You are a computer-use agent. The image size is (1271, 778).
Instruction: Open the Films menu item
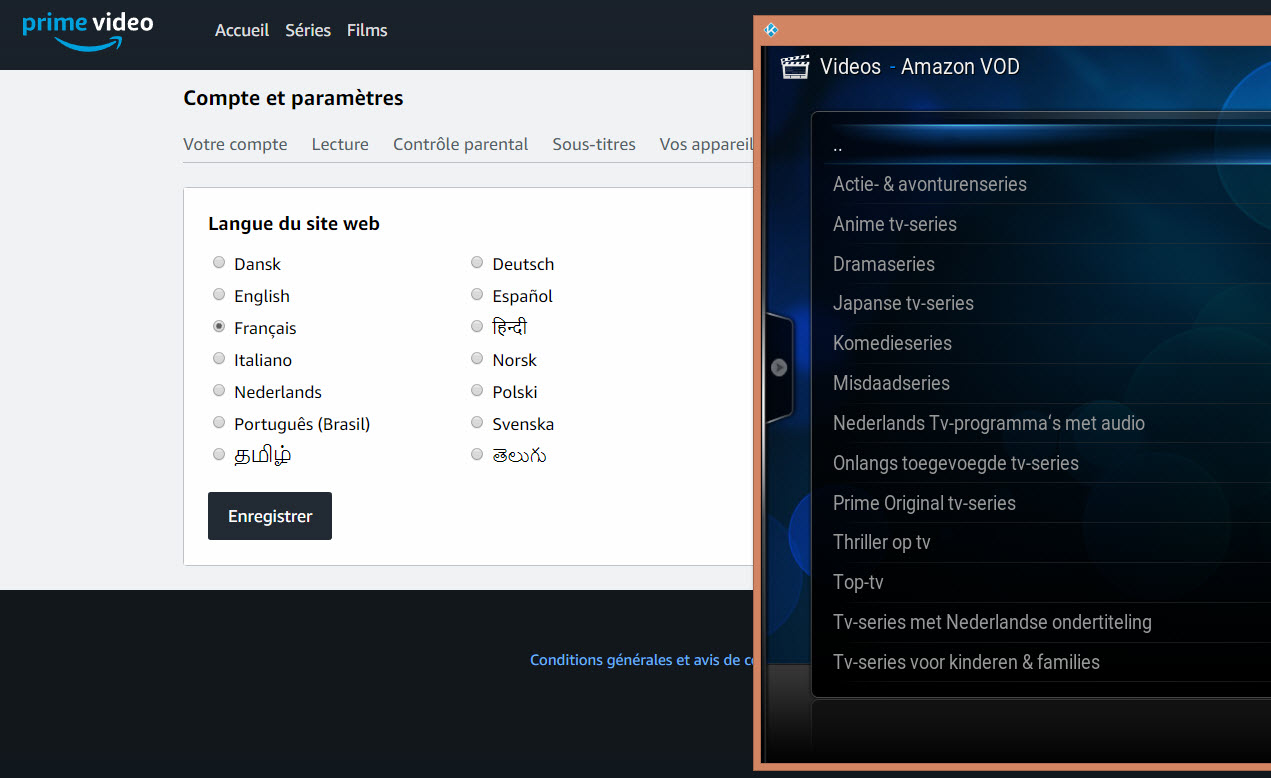point(366,30)
